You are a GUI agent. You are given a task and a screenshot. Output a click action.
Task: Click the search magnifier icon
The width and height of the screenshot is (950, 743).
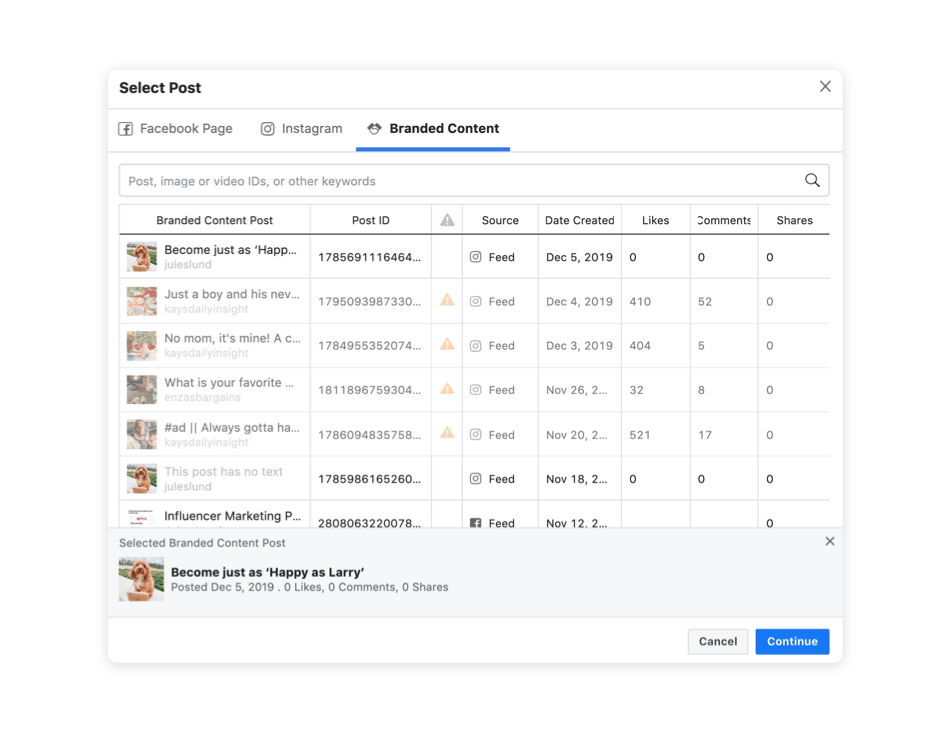(812, 181)
